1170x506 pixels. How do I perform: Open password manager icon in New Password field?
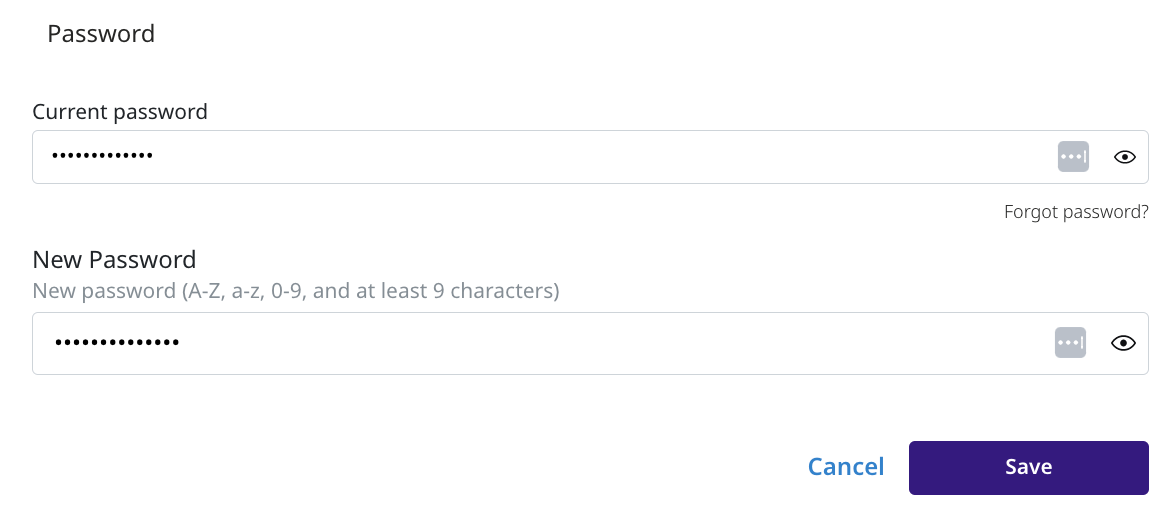click(x=1070, y=343)
